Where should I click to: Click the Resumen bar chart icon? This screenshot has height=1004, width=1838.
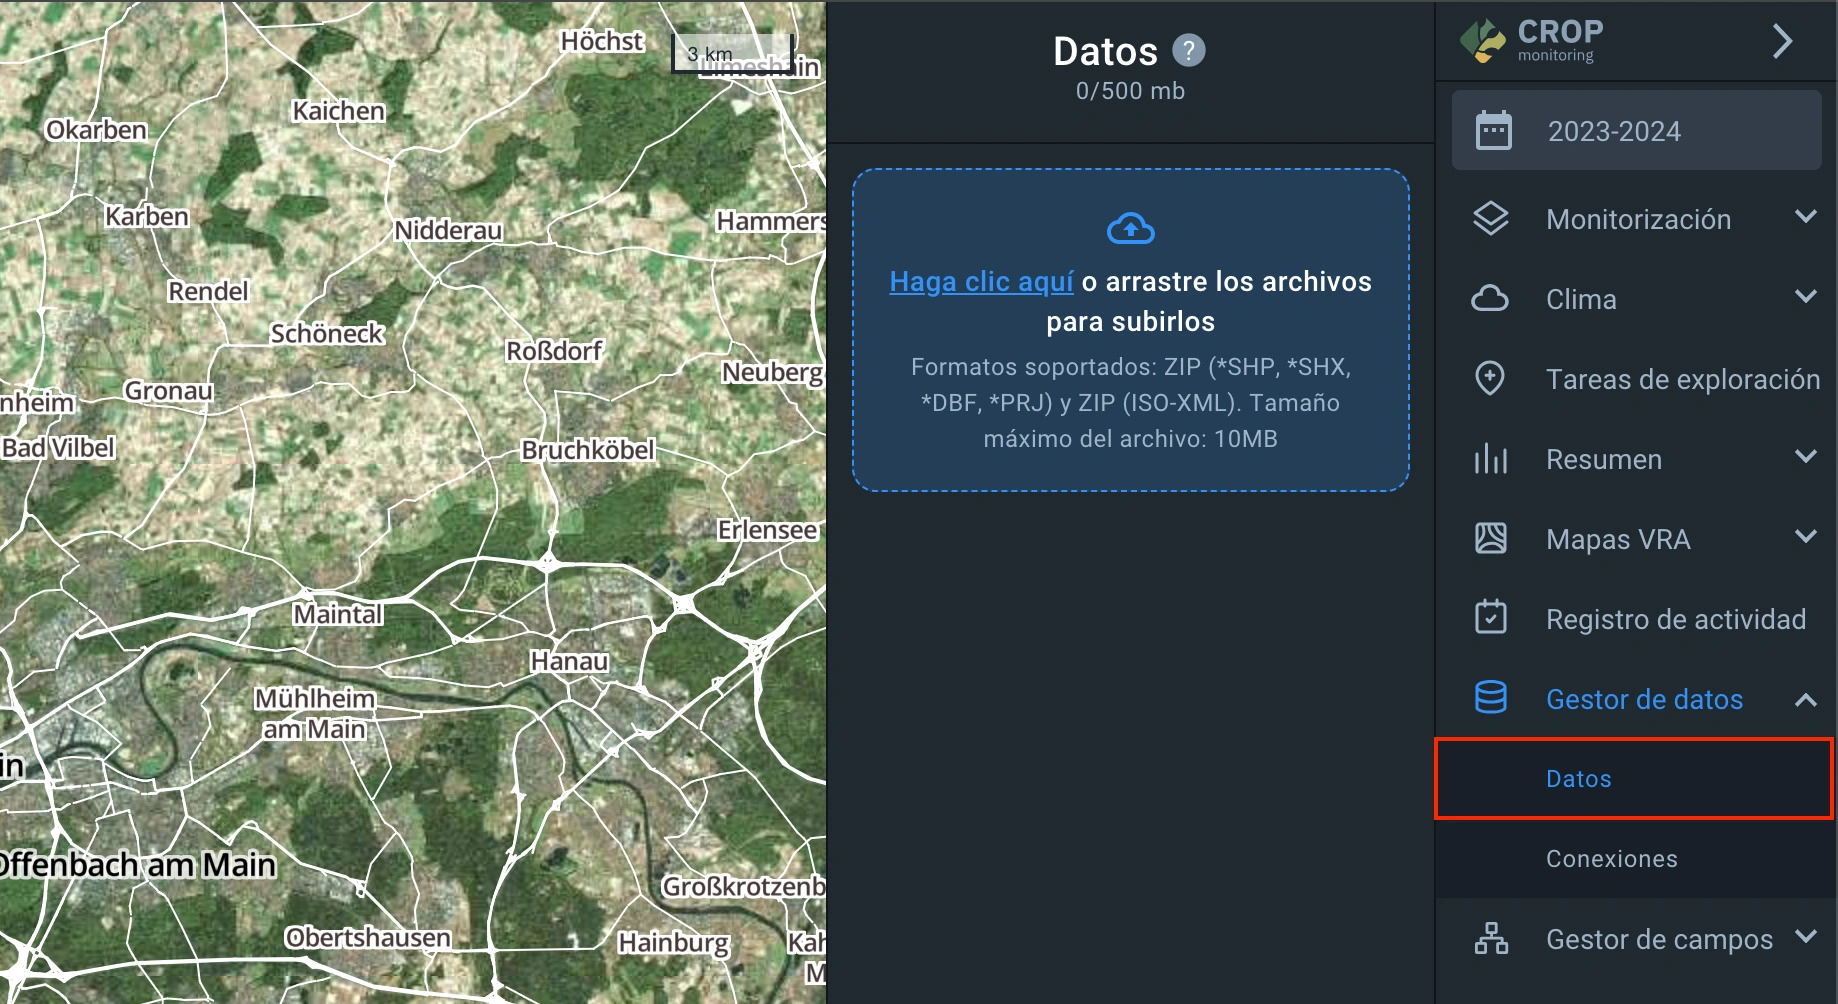pos(1490,459)
